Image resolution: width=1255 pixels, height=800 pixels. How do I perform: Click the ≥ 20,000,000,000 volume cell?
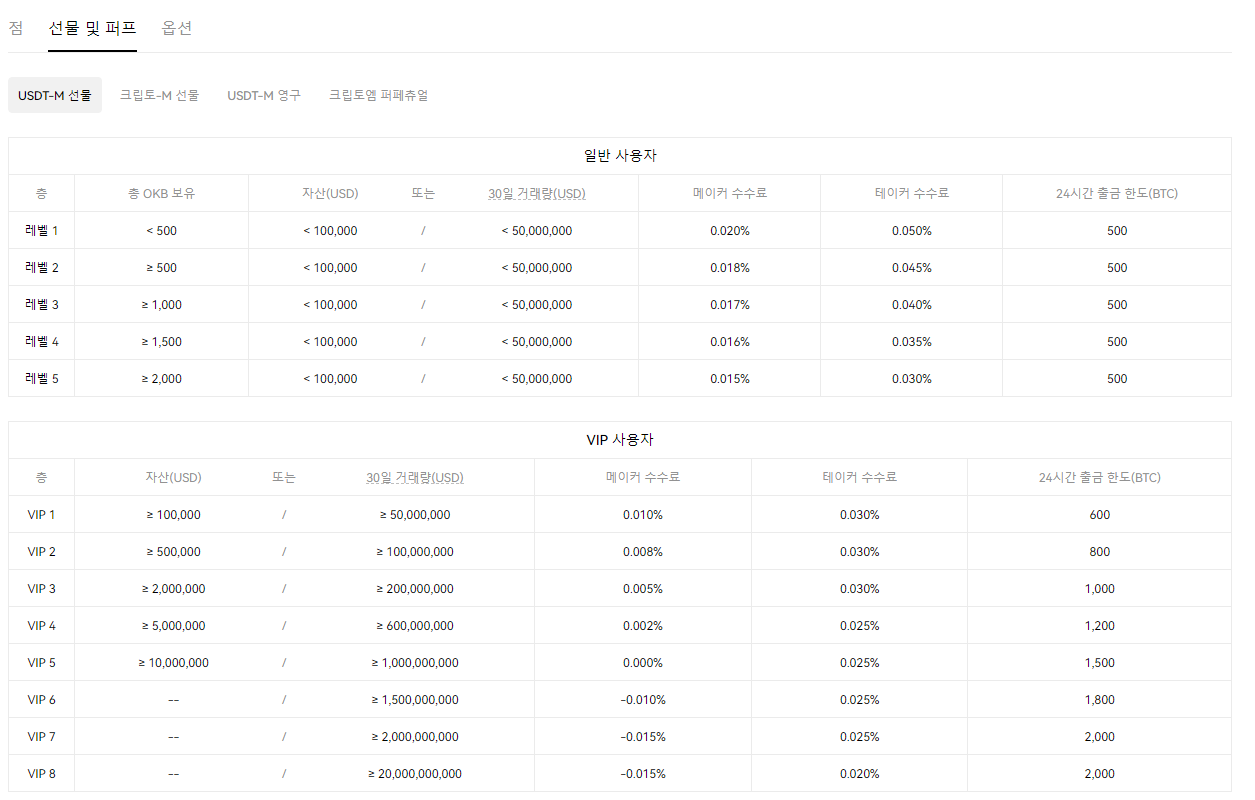[415, 774]
